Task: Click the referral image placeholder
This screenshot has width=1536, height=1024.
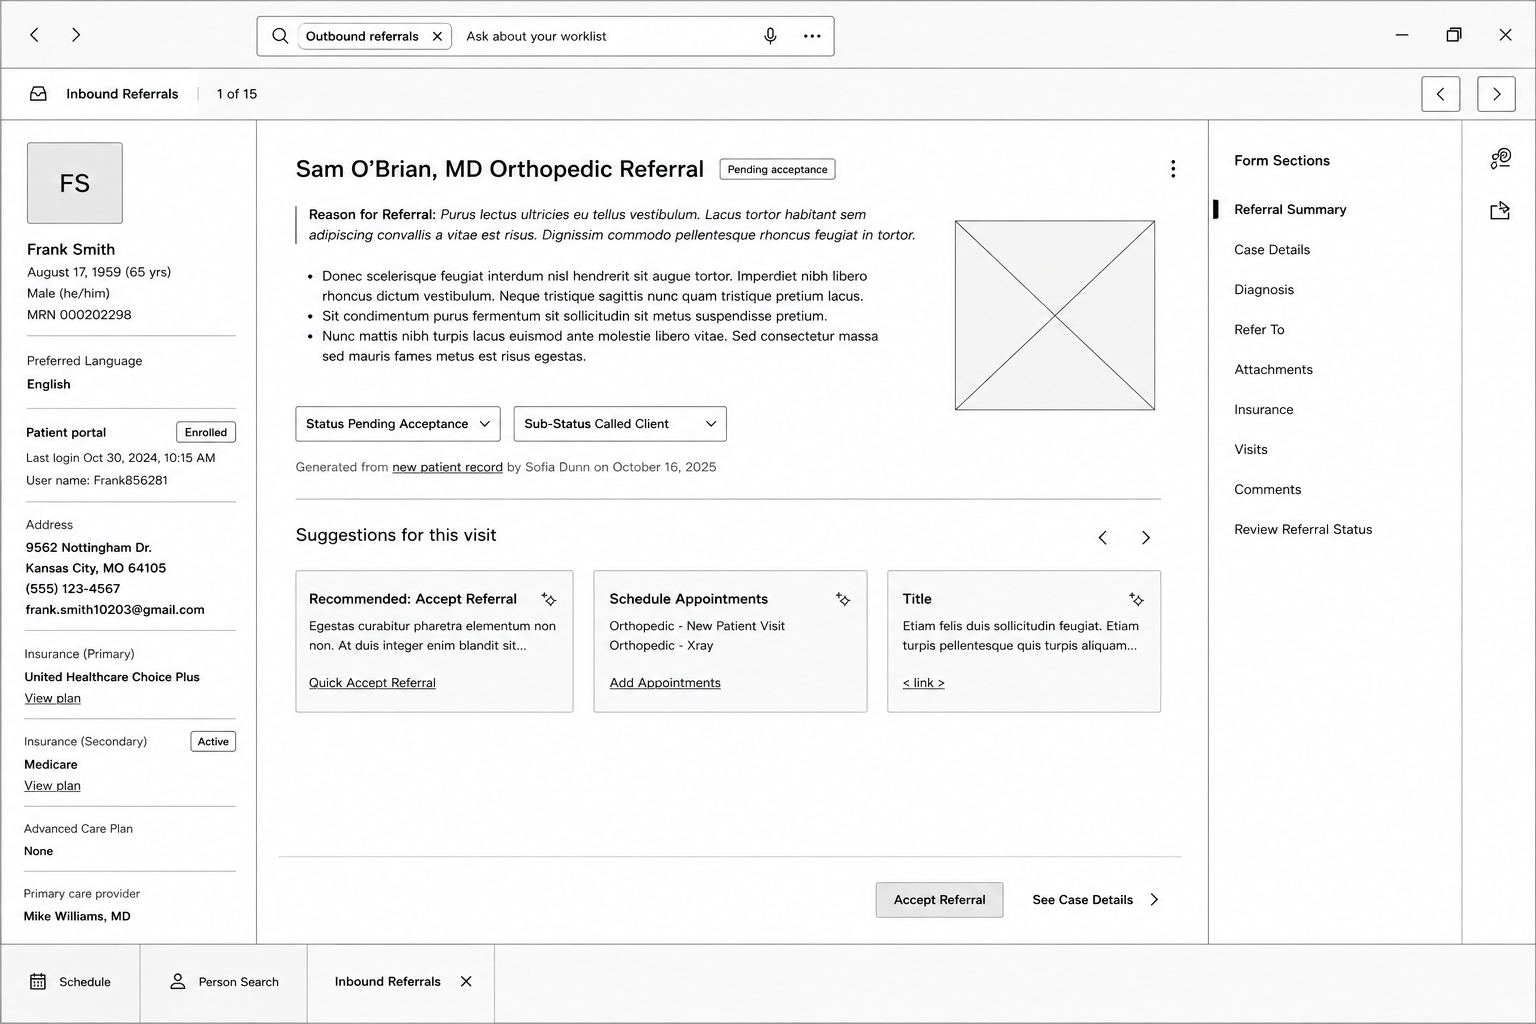Action: [1055, 315]
